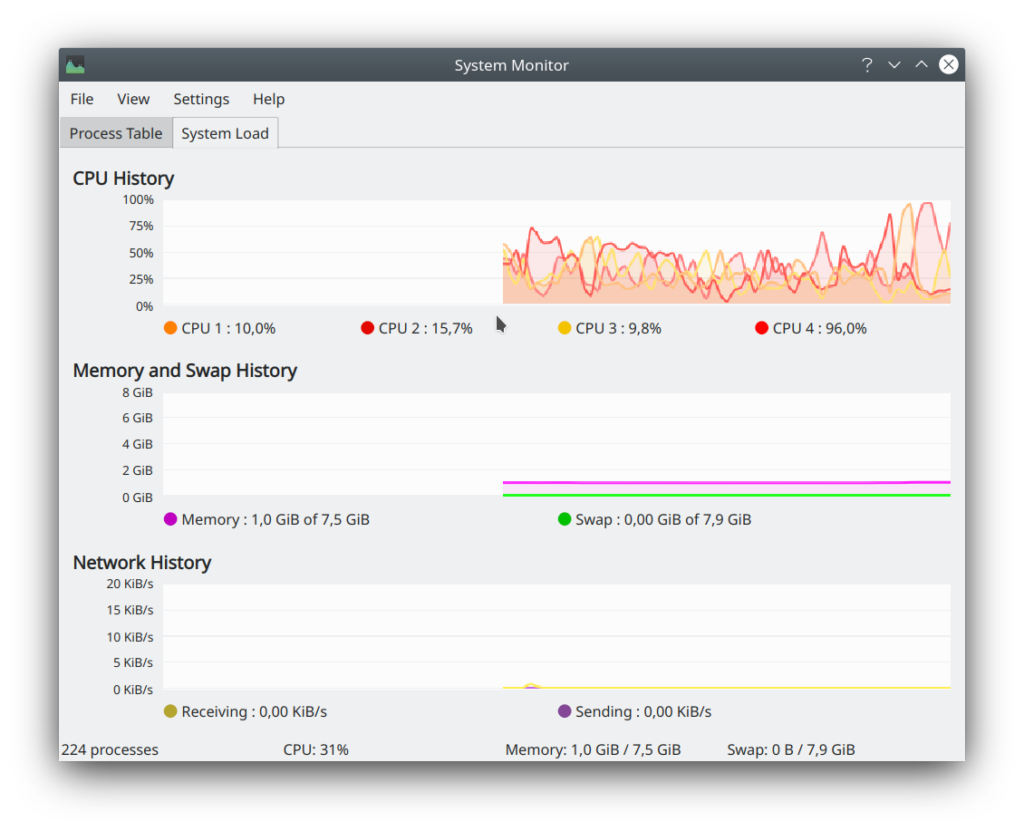
Task: Click the question mark help button in titlebar
Action: 867,65
